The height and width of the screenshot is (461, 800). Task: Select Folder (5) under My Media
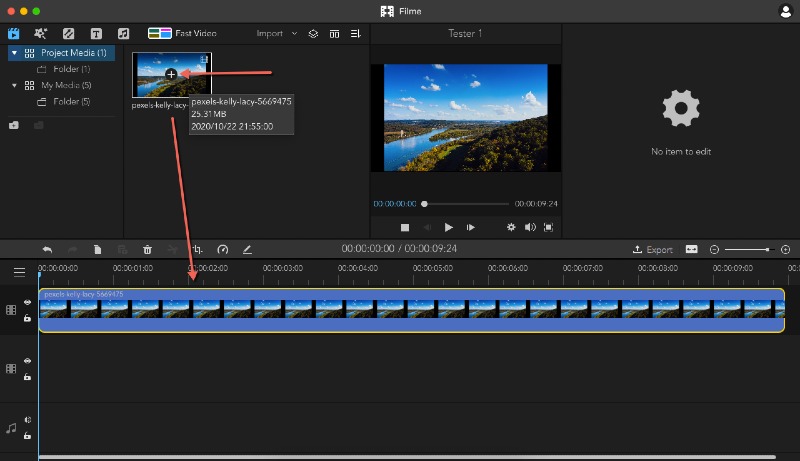(71, 101)
